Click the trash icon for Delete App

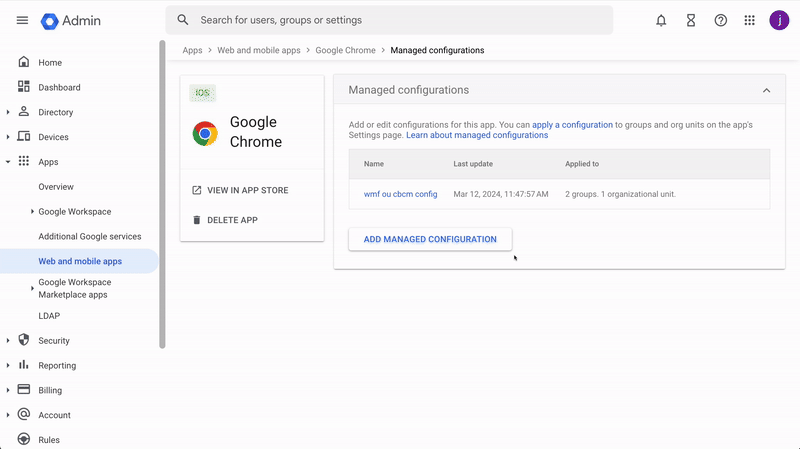click(196, 220)
